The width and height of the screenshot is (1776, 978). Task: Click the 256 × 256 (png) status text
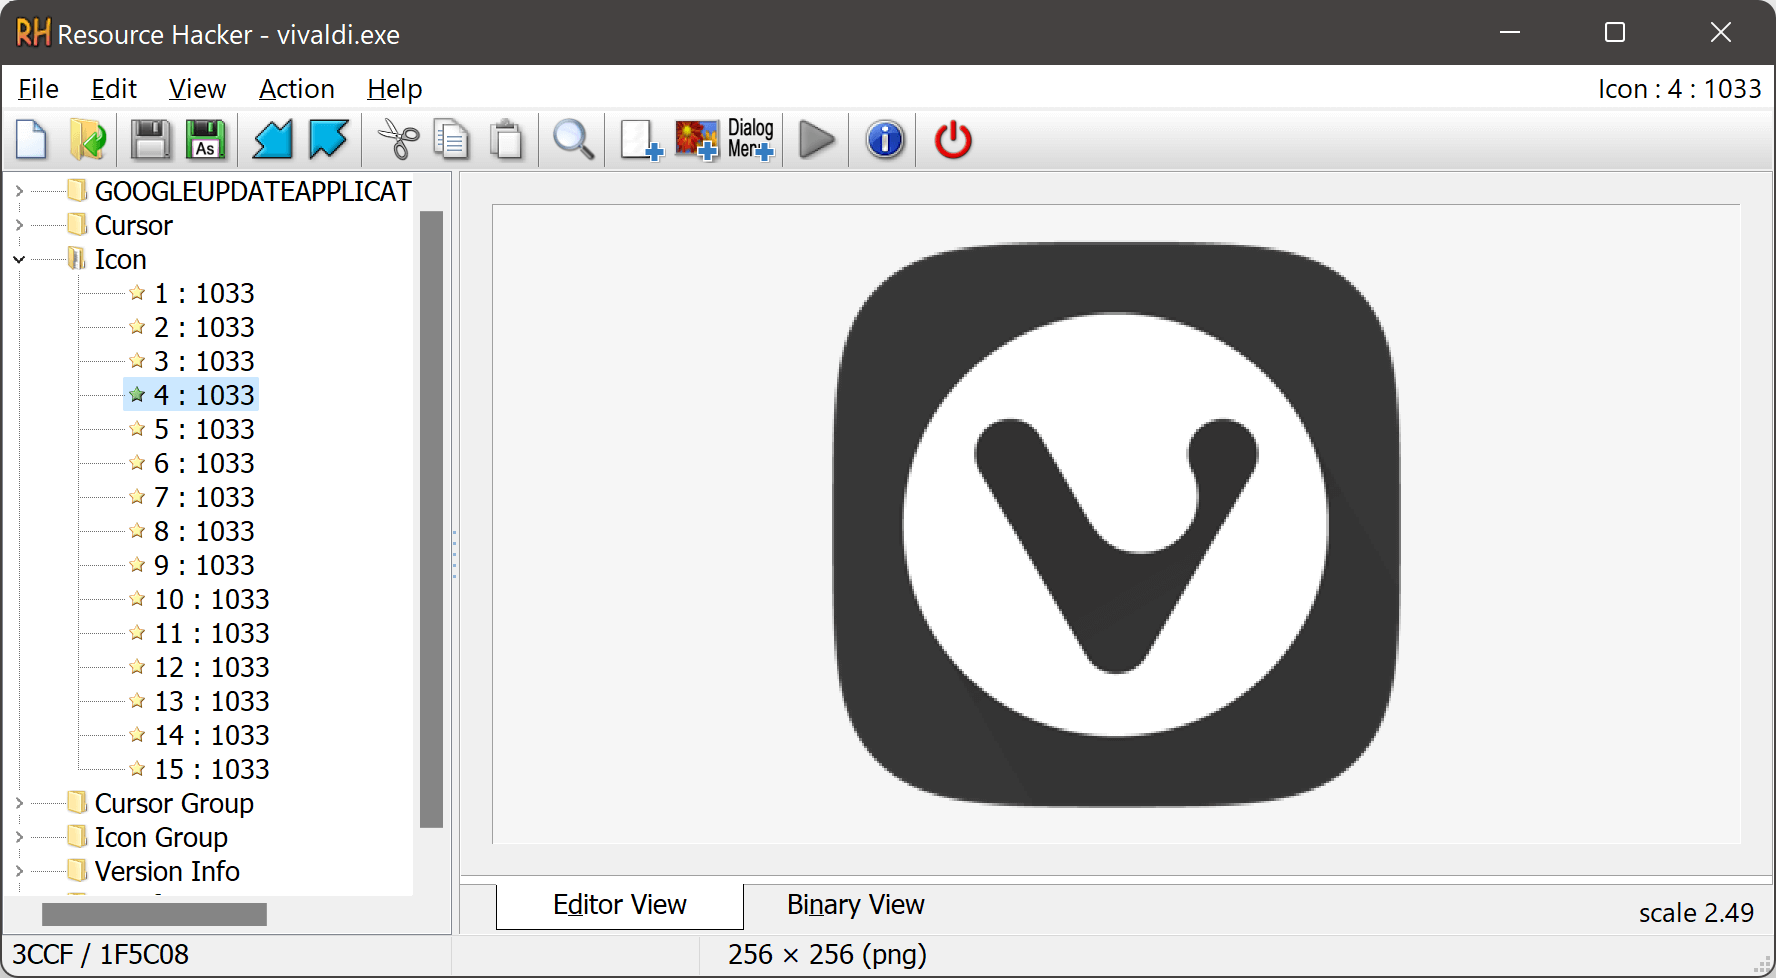pos(827,955)
